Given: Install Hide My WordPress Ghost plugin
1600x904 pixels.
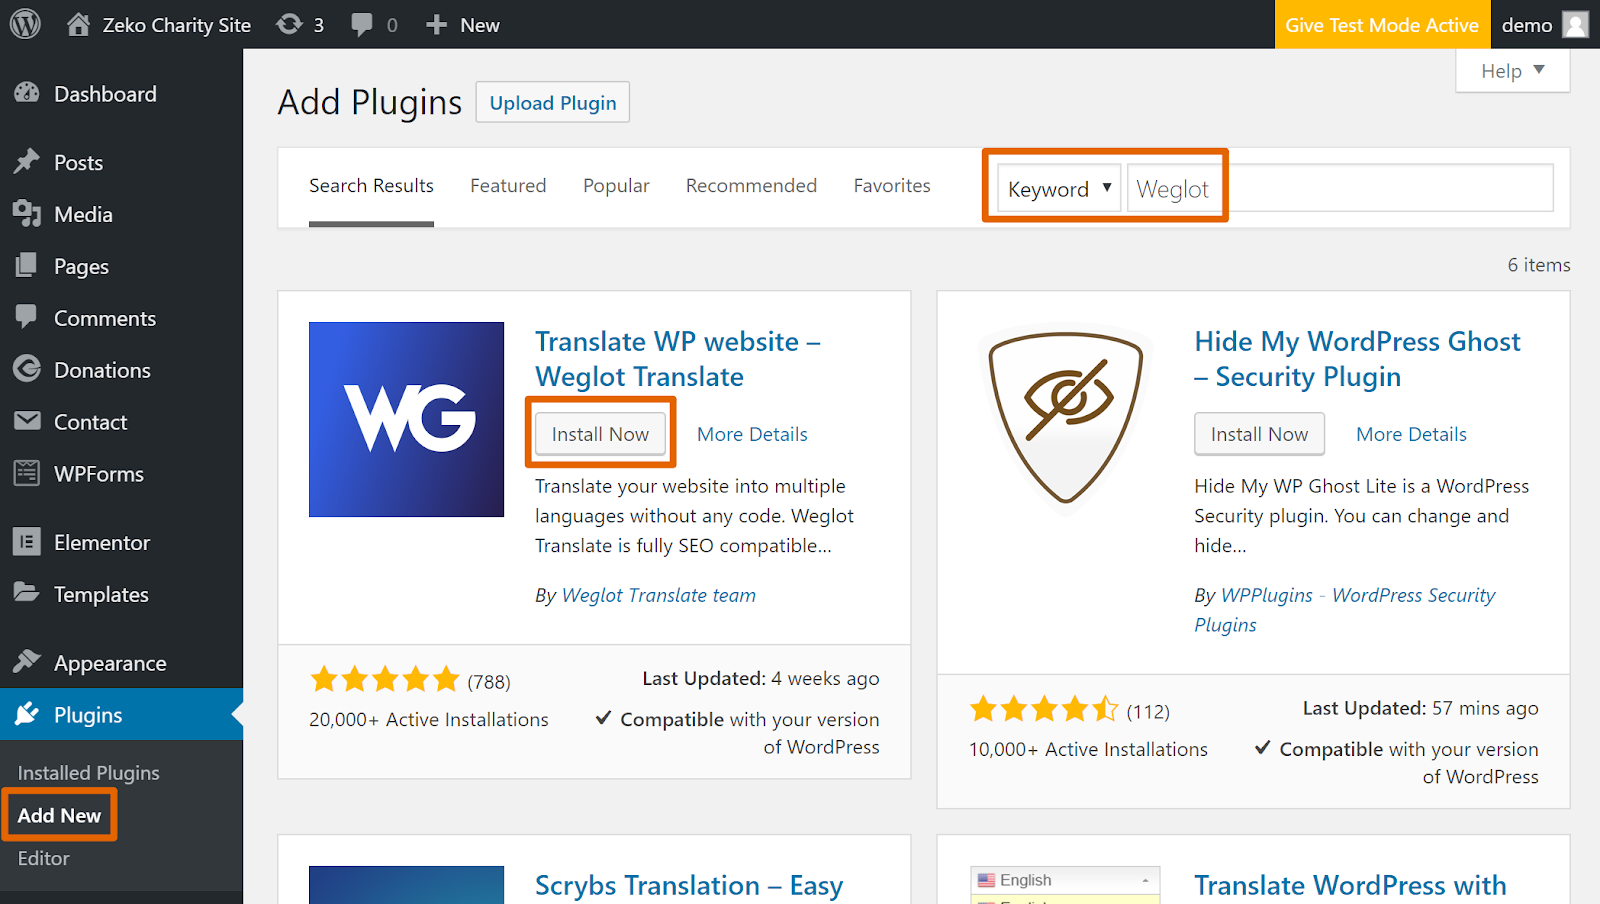Looking at the screenshot, I should point(1259,434).
